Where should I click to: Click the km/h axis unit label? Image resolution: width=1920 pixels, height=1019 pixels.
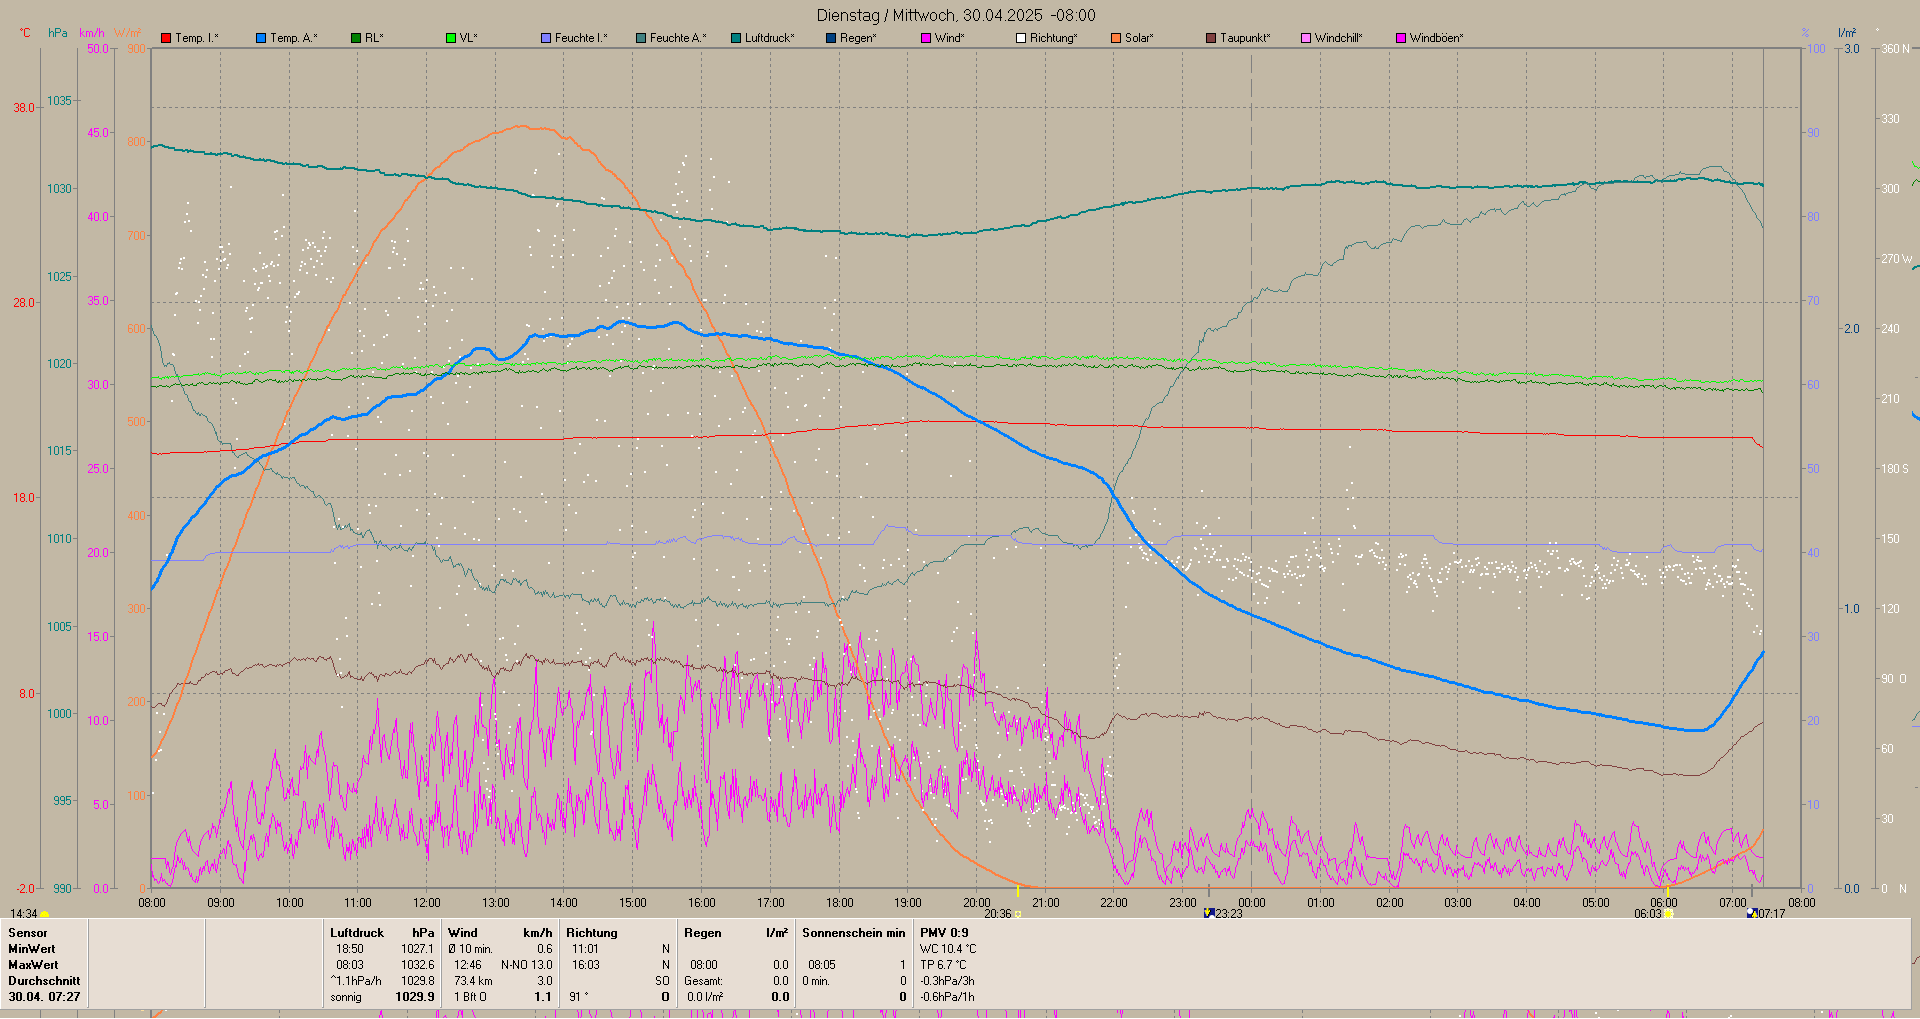point(92,33)
